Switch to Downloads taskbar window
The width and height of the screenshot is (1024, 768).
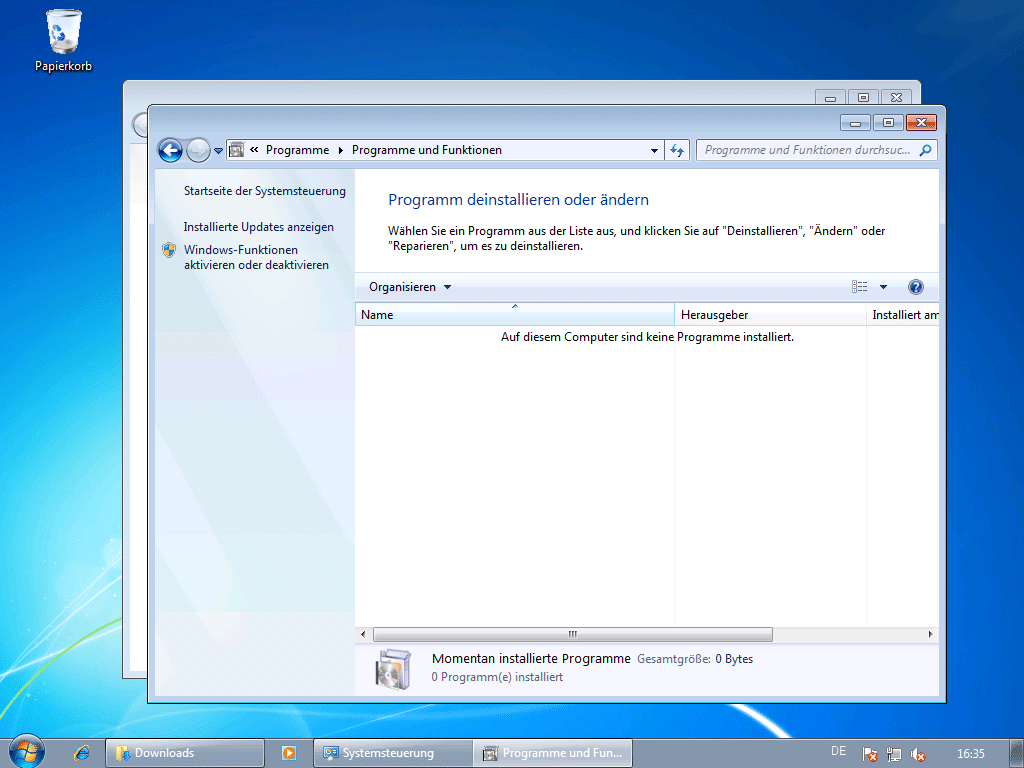[185, 753]
